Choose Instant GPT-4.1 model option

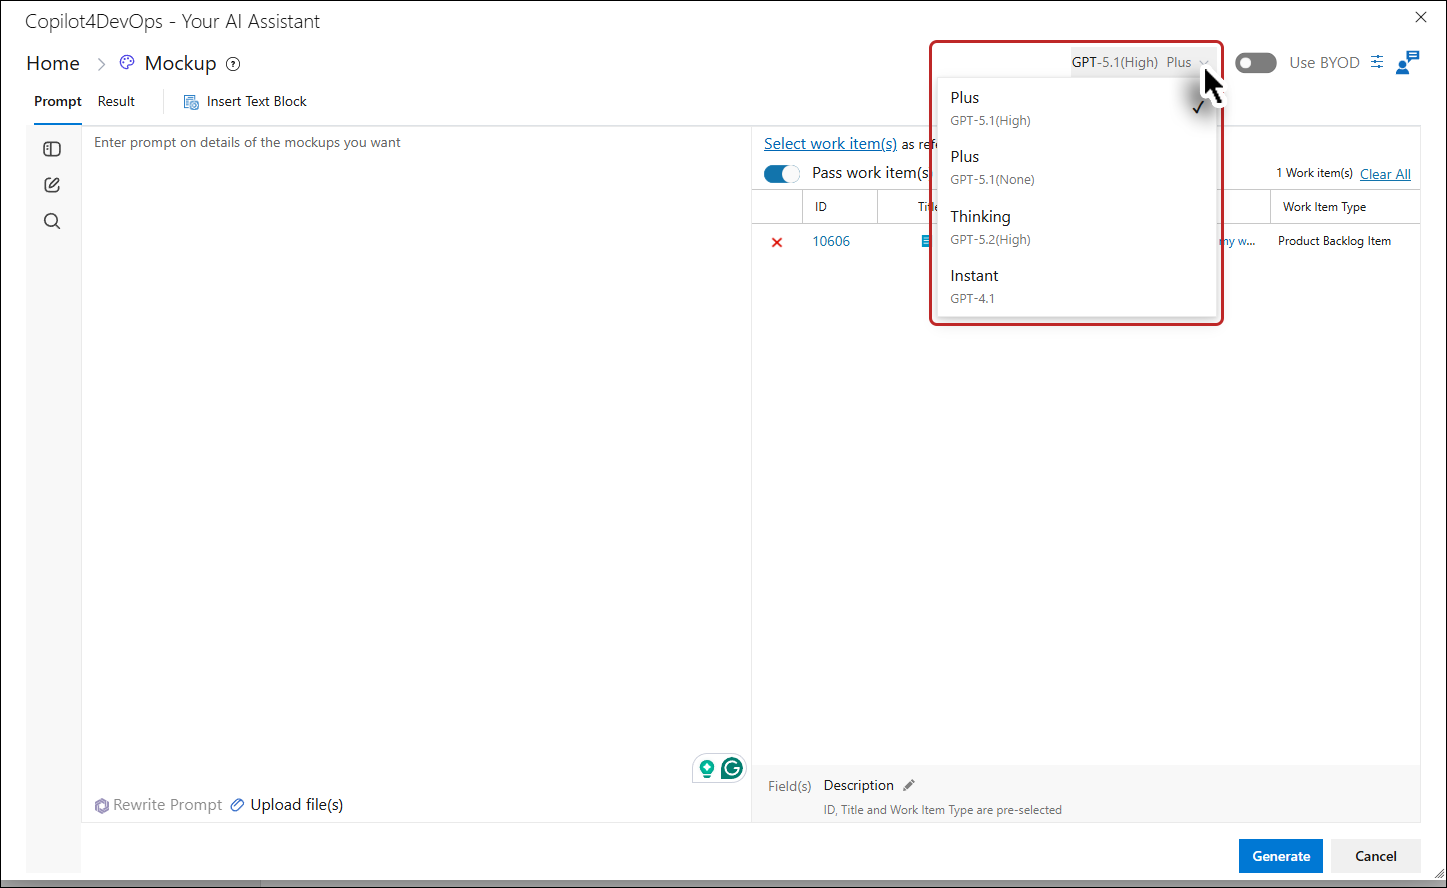click(1077, 286)
